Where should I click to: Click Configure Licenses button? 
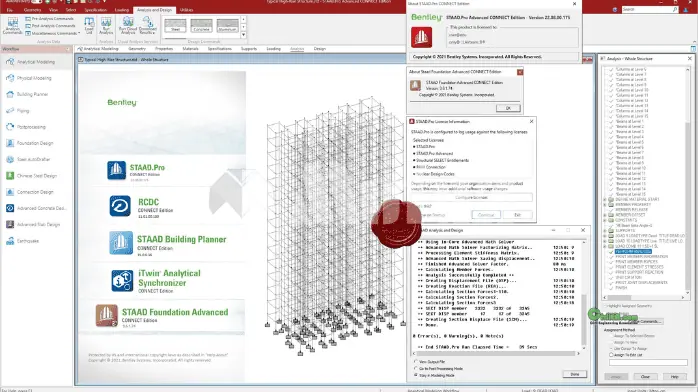(471, 198)
